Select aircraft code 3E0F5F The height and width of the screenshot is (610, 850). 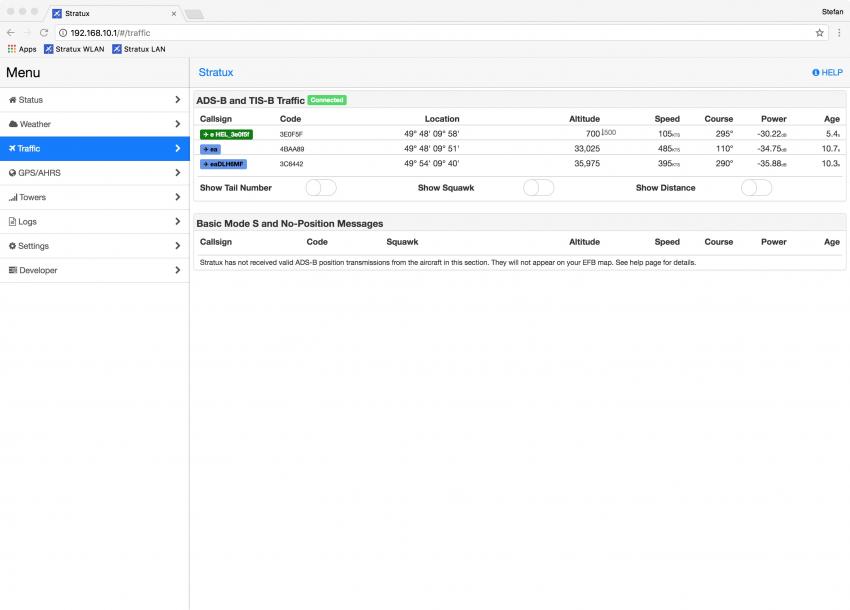(x=291, y=134)
